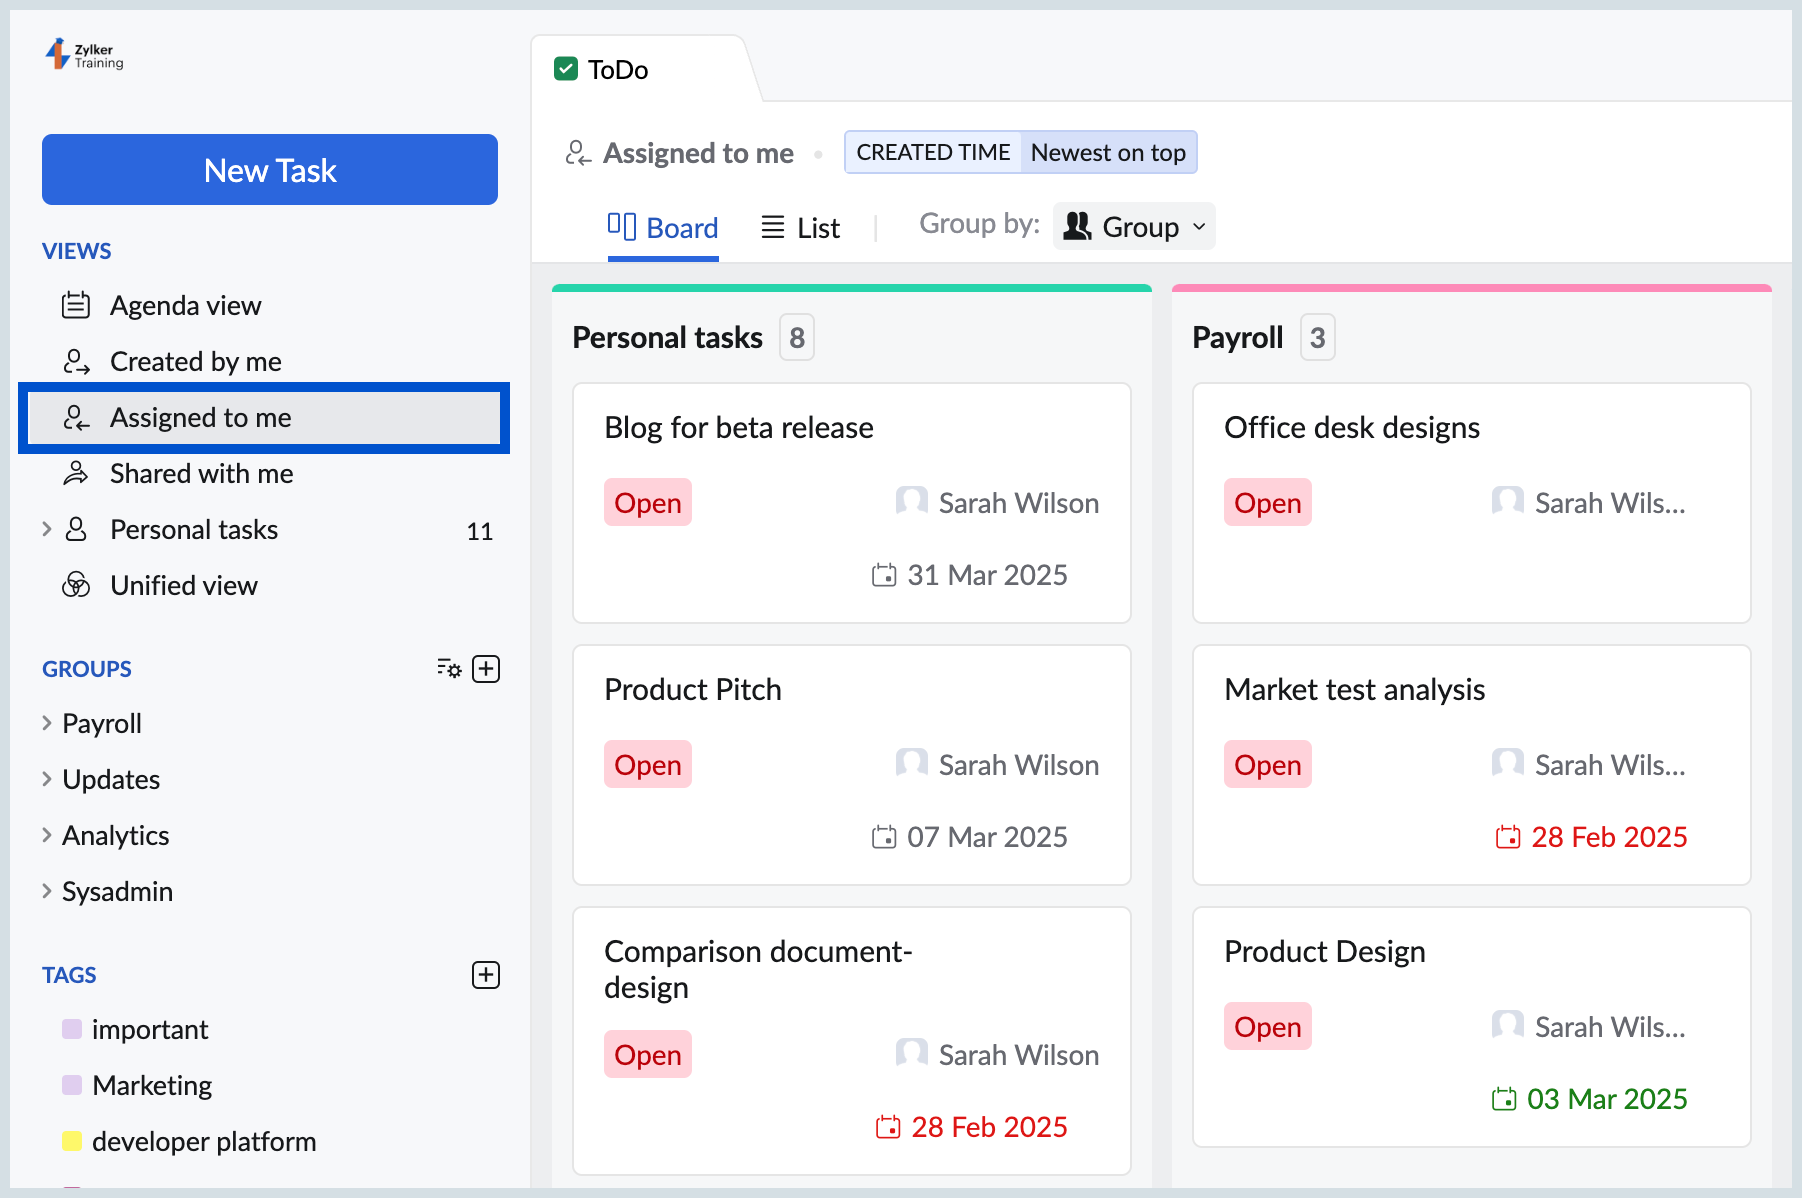The image size is (1802, 1198).
Task: Click Open status on Market test analysis
Action: [1268, 765]
